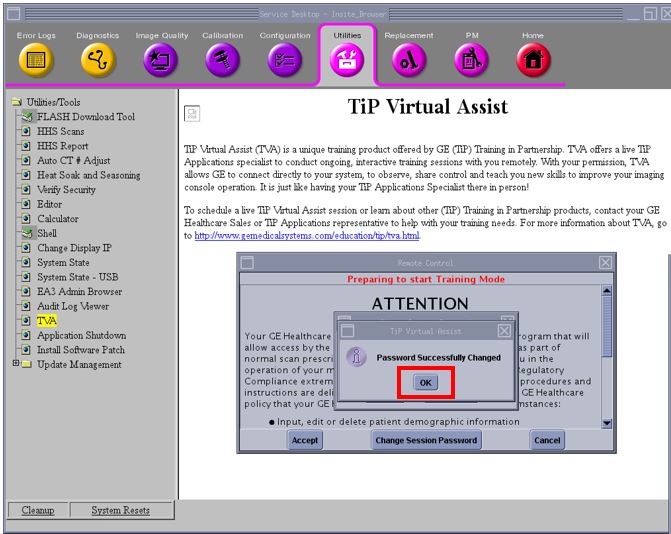Click the Diagnostics stethoscope icon
The height and width of the screenshot is (534, 671).
(98, 61)
